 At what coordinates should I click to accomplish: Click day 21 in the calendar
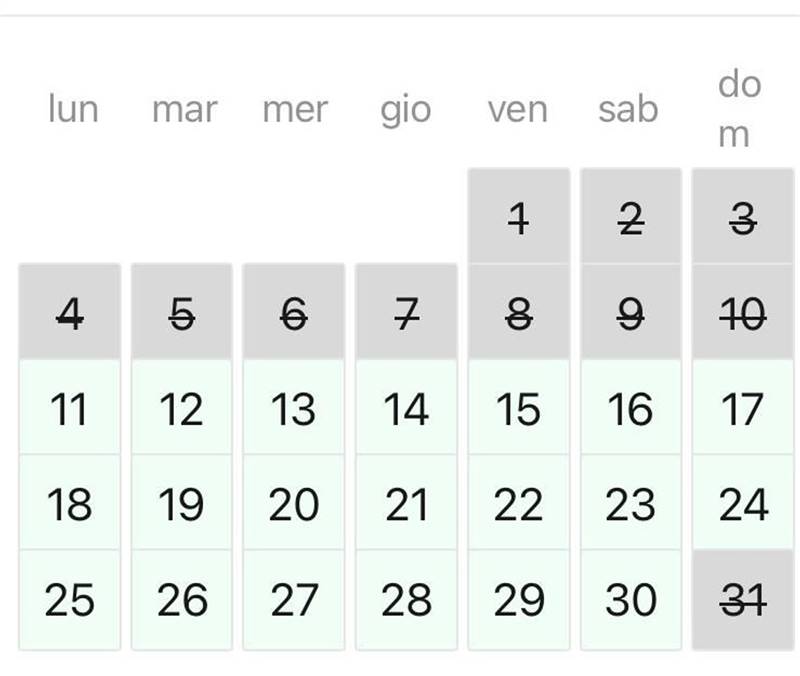coord(406,504)
